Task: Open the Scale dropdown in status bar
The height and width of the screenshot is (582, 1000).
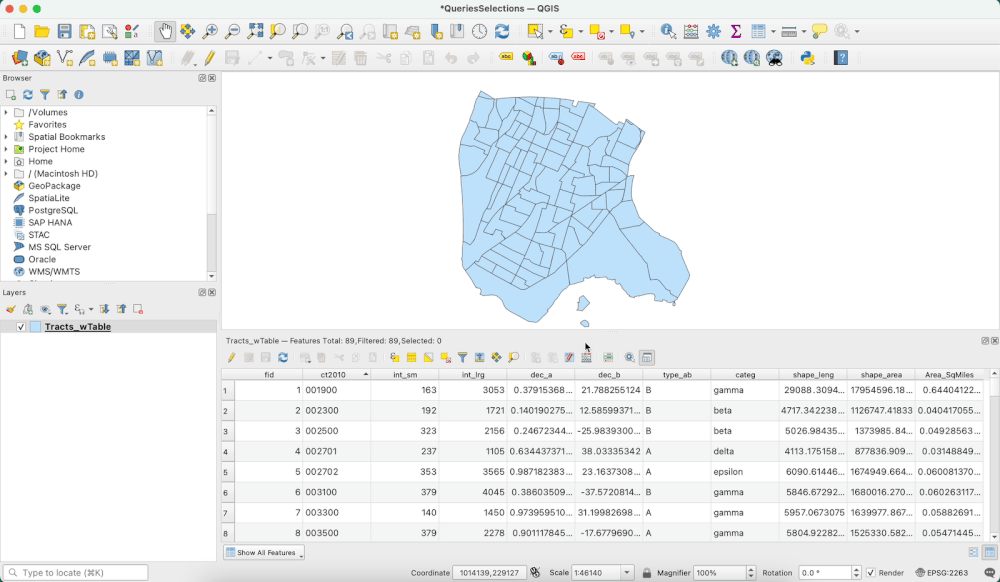Action: point(627,572)
